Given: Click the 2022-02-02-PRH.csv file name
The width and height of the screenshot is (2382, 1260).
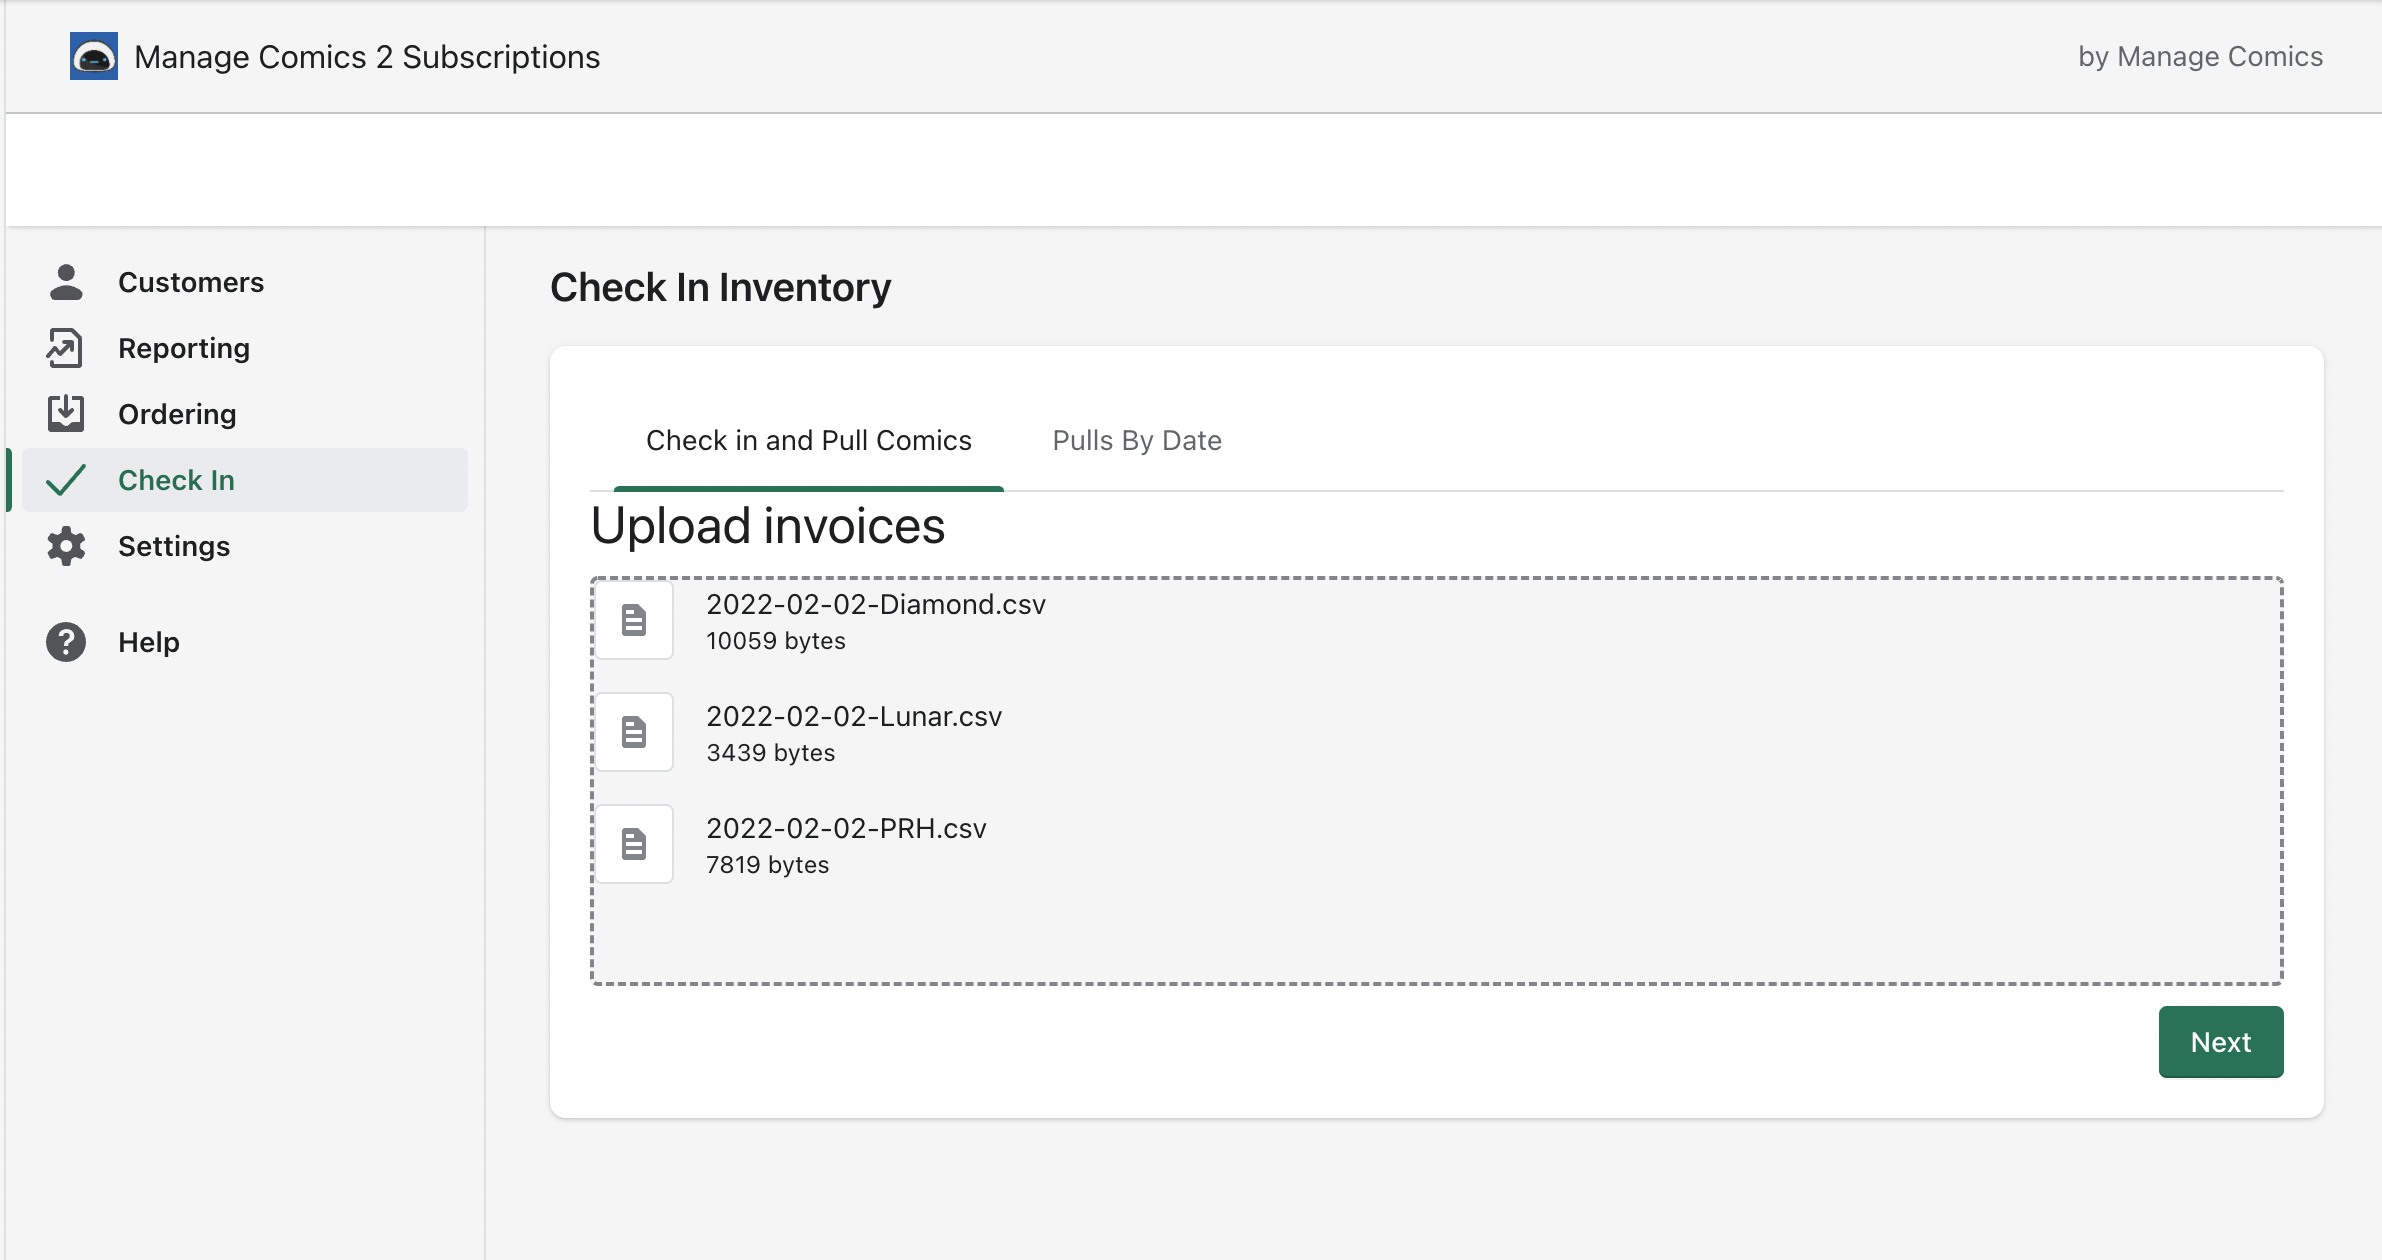Looking at the screenshot, I should click(846, 829).
